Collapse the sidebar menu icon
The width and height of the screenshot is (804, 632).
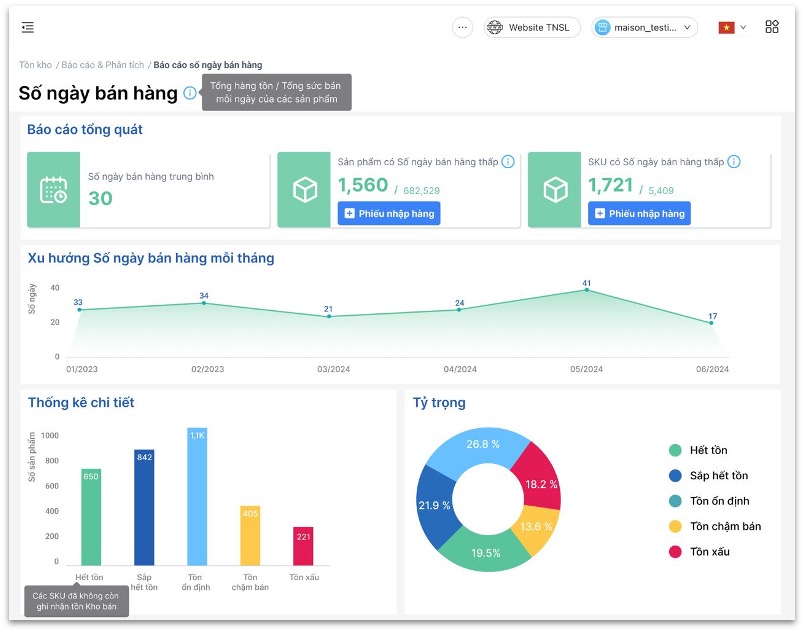pyautogui.click(x=28, y=28)
